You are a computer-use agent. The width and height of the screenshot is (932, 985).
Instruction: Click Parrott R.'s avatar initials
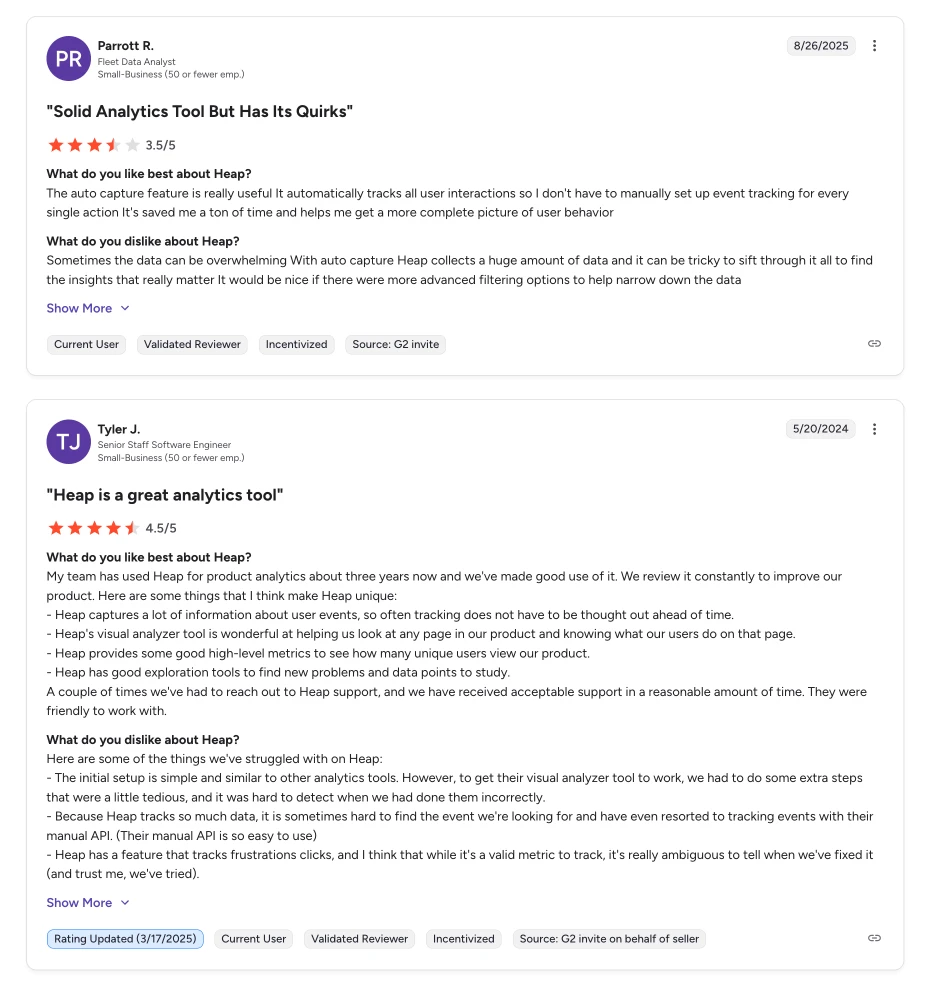pos(68,58)
